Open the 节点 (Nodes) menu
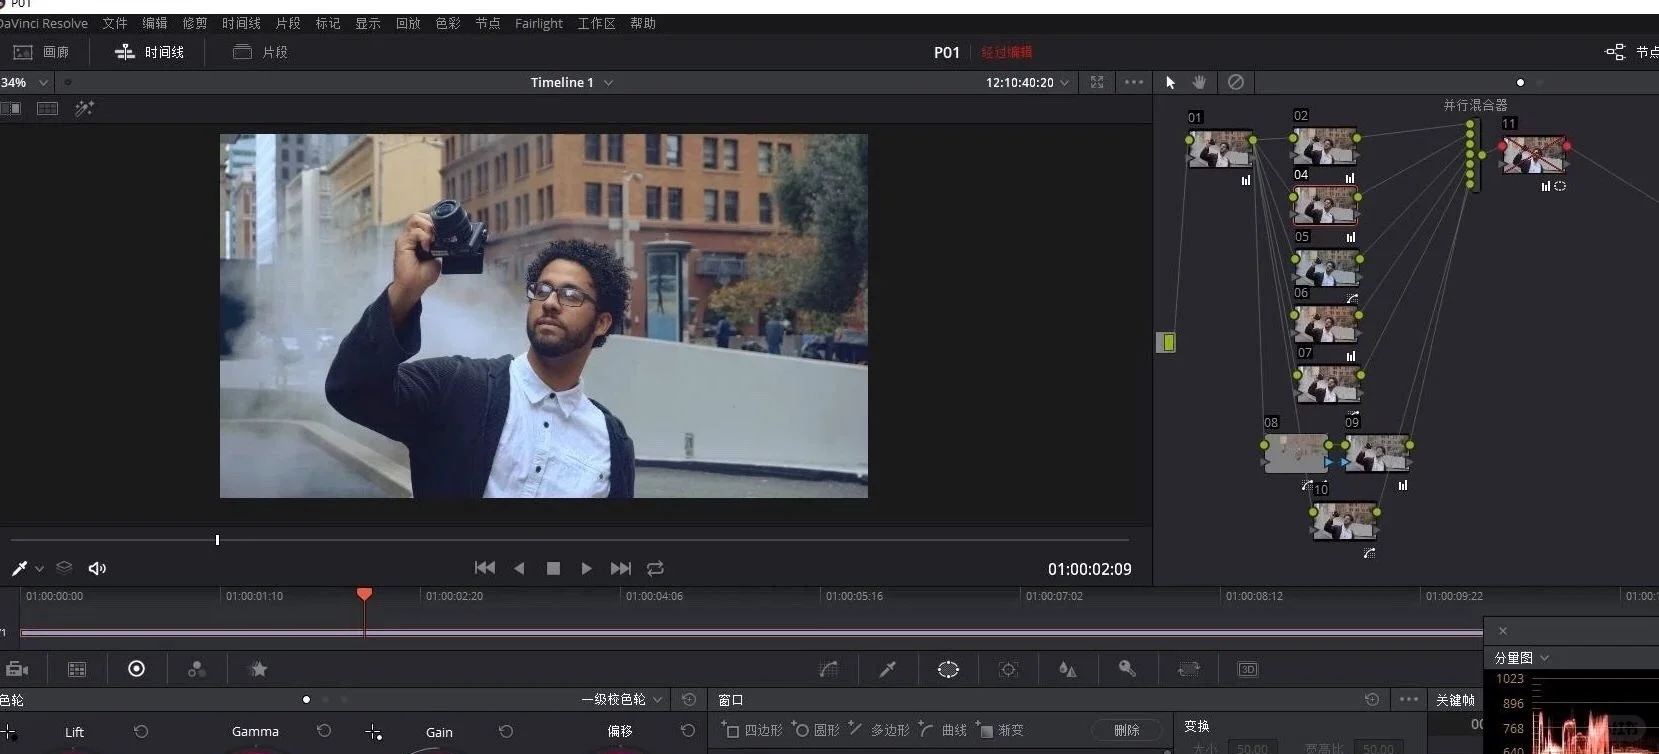Viewport: 1659px width, 754px height. (x=488, y=23)
